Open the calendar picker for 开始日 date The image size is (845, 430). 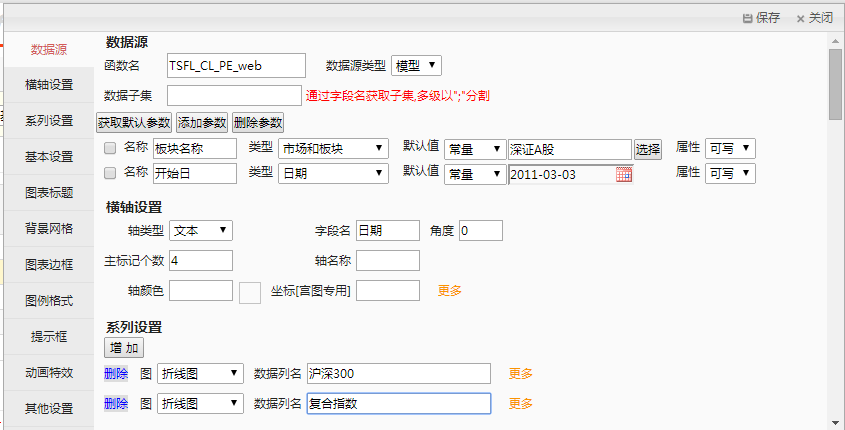pyautogui.click(x=623, y=174)
